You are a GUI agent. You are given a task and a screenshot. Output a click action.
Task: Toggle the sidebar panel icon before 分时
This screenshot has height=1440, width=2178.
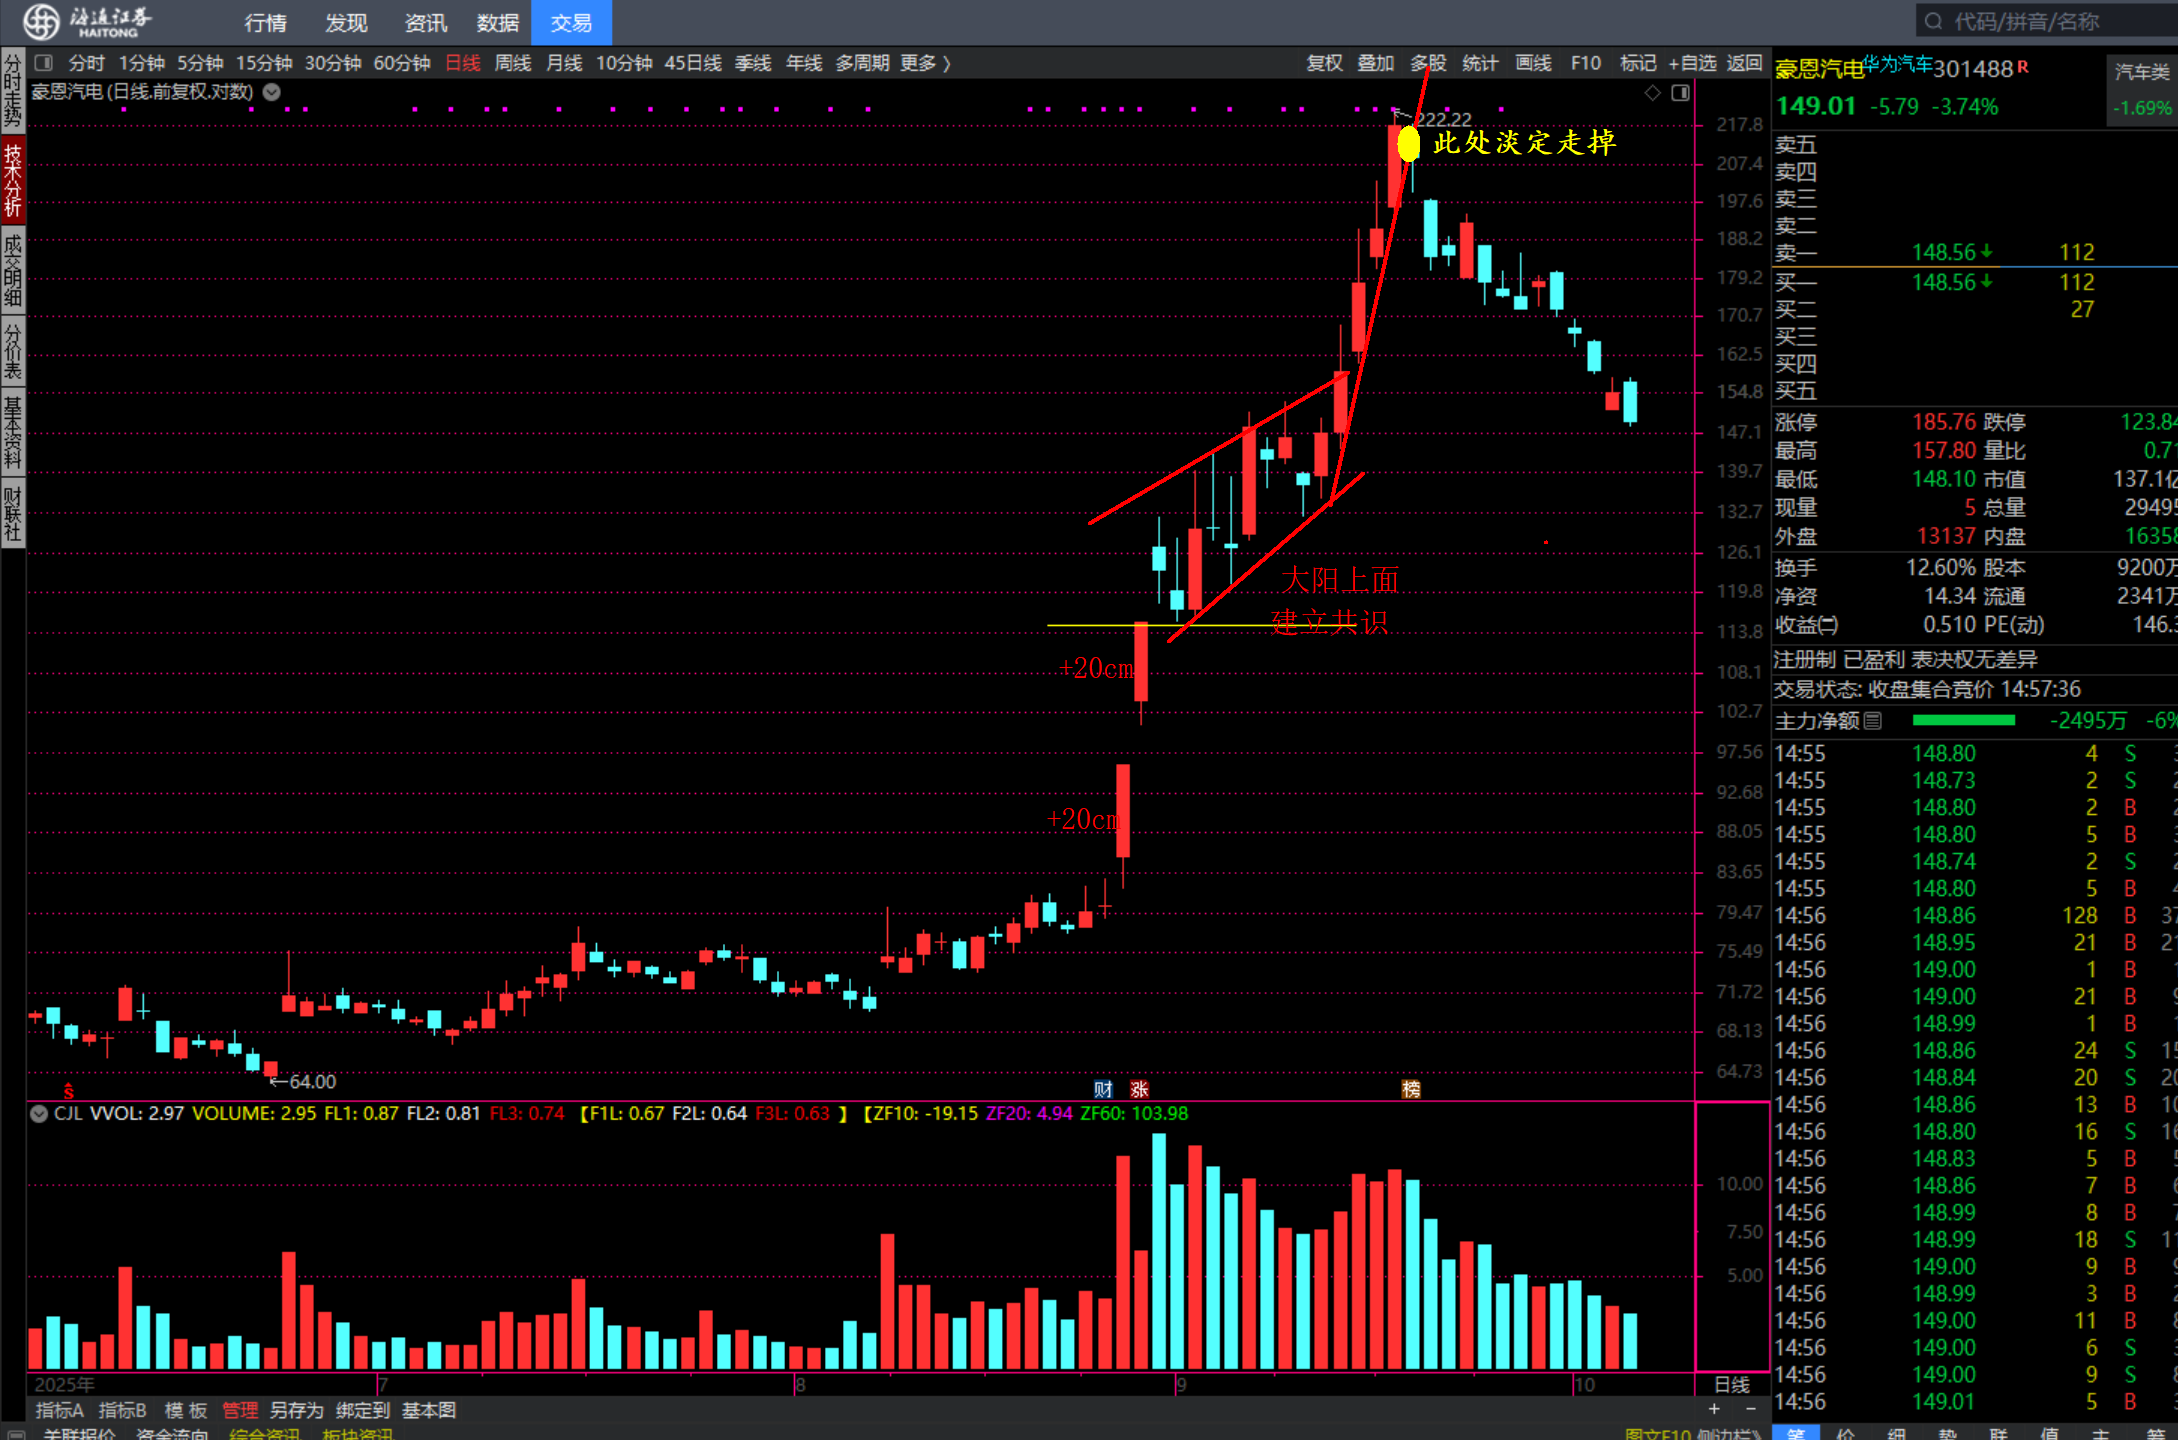[43, 63]
